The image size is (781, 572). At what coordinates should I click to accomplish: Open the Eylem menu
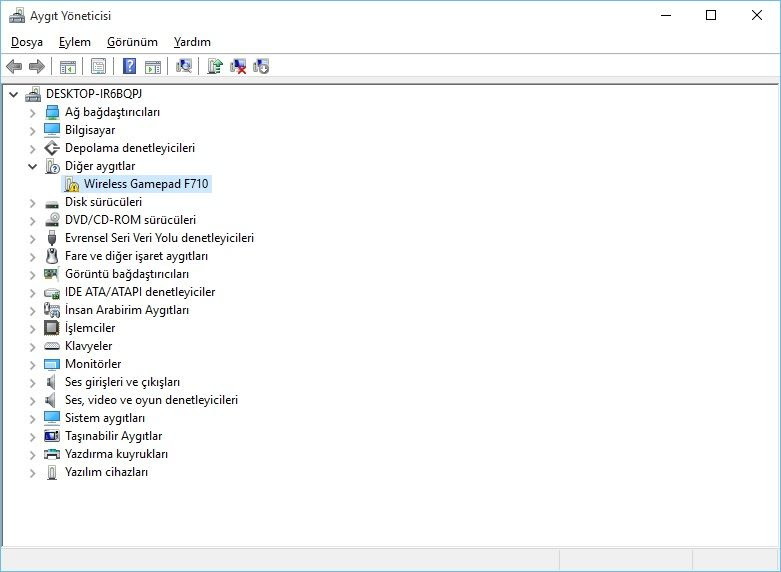point(75,42)
